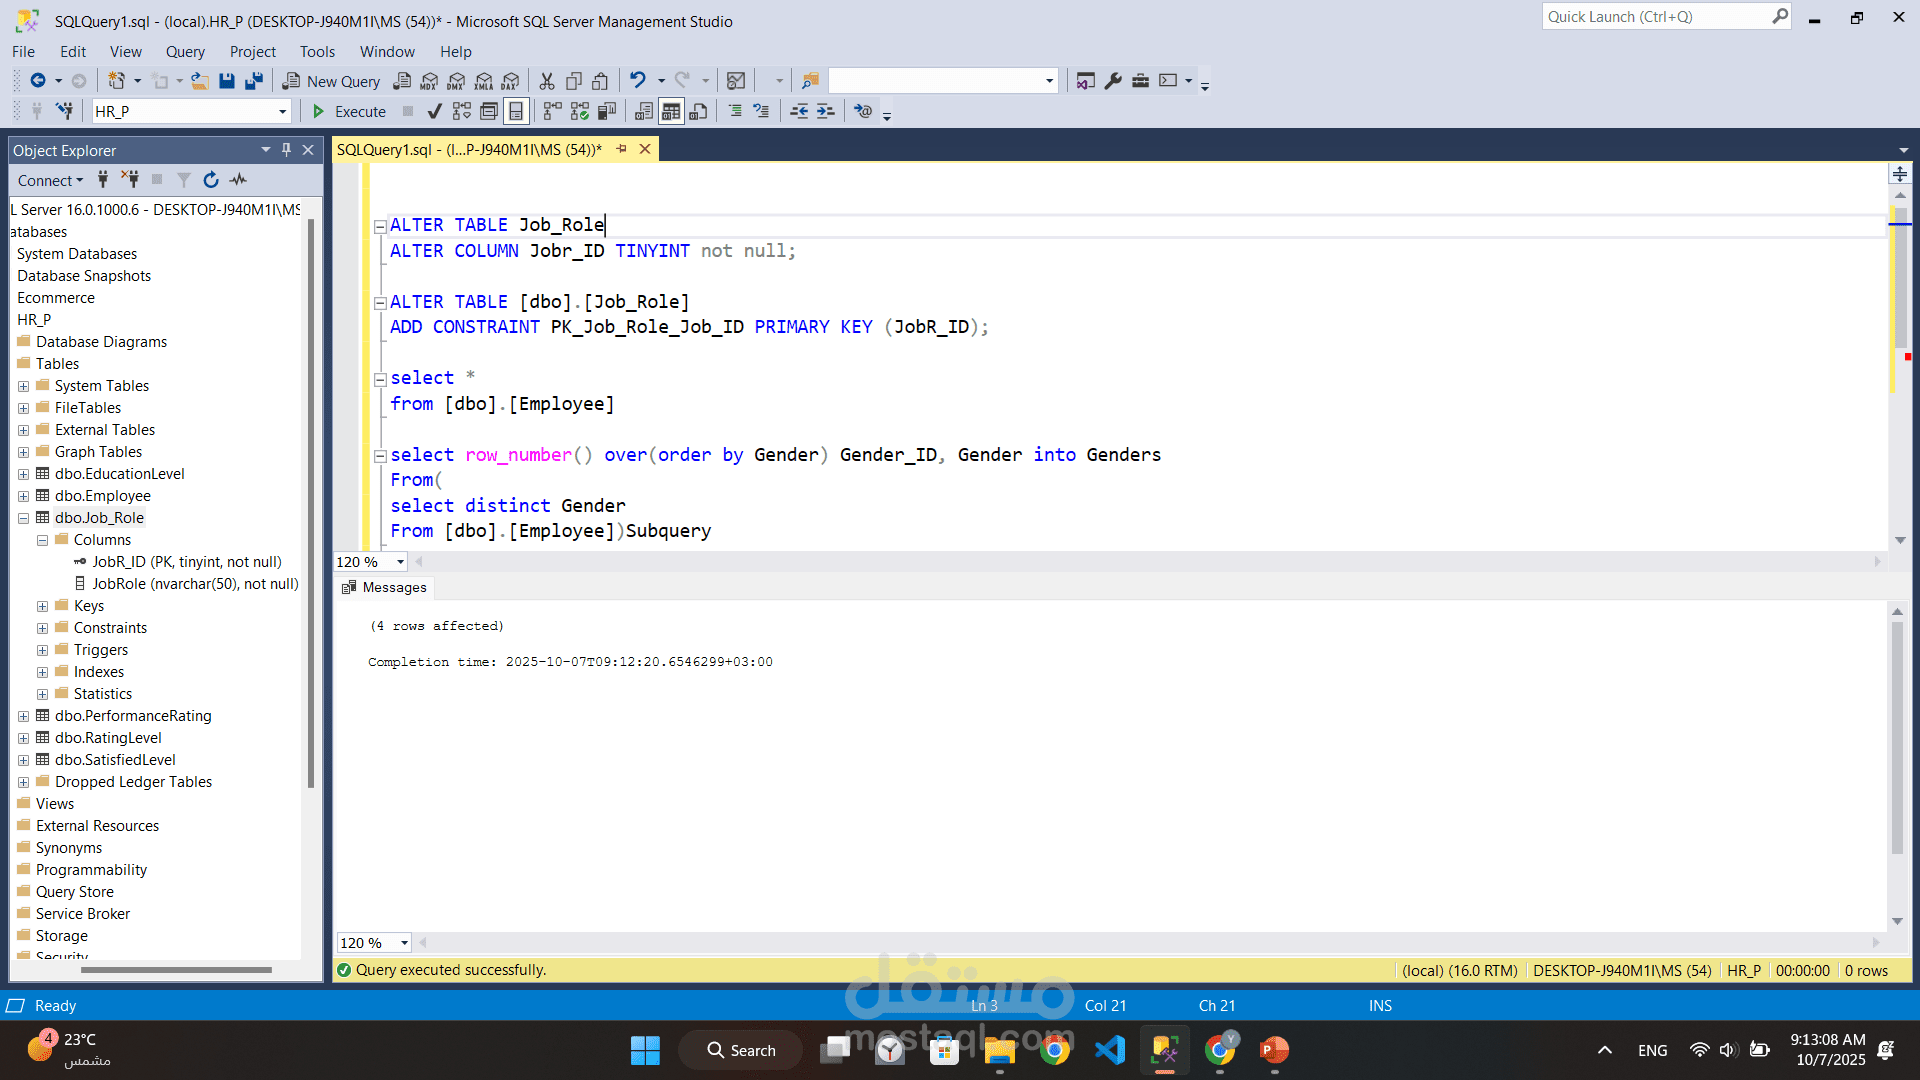Toggle auto-hide pin on Object Explorer
This screenshot has height=1080, width=1920.
[286, 150]
